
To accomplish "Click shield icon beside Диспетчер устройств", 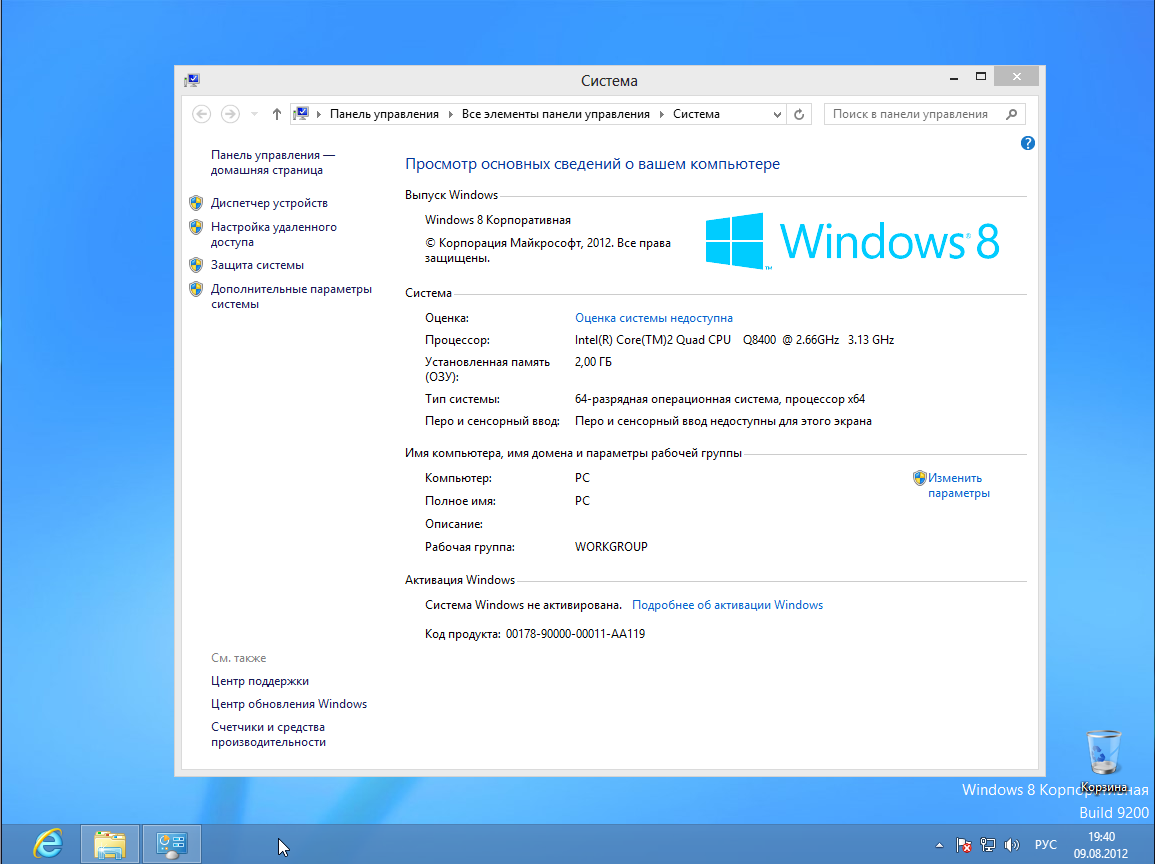I will tap(195, 203).
